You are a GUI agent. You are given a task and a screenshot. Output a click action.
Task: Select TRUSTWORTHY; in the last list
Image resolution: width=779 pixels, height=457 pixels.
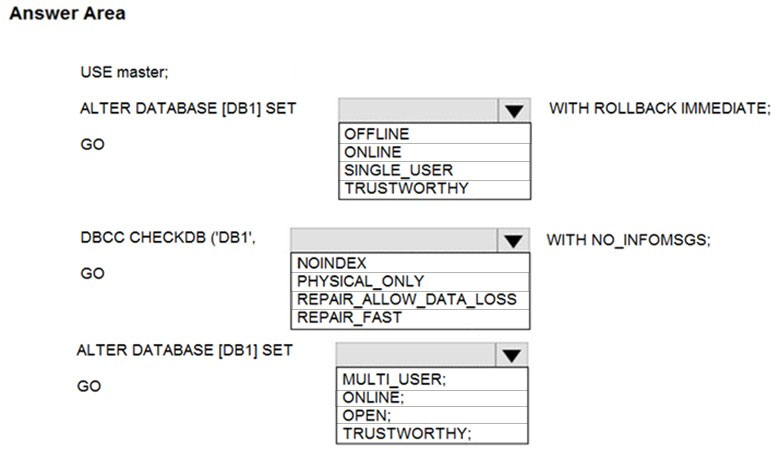(x=406, y=433)
